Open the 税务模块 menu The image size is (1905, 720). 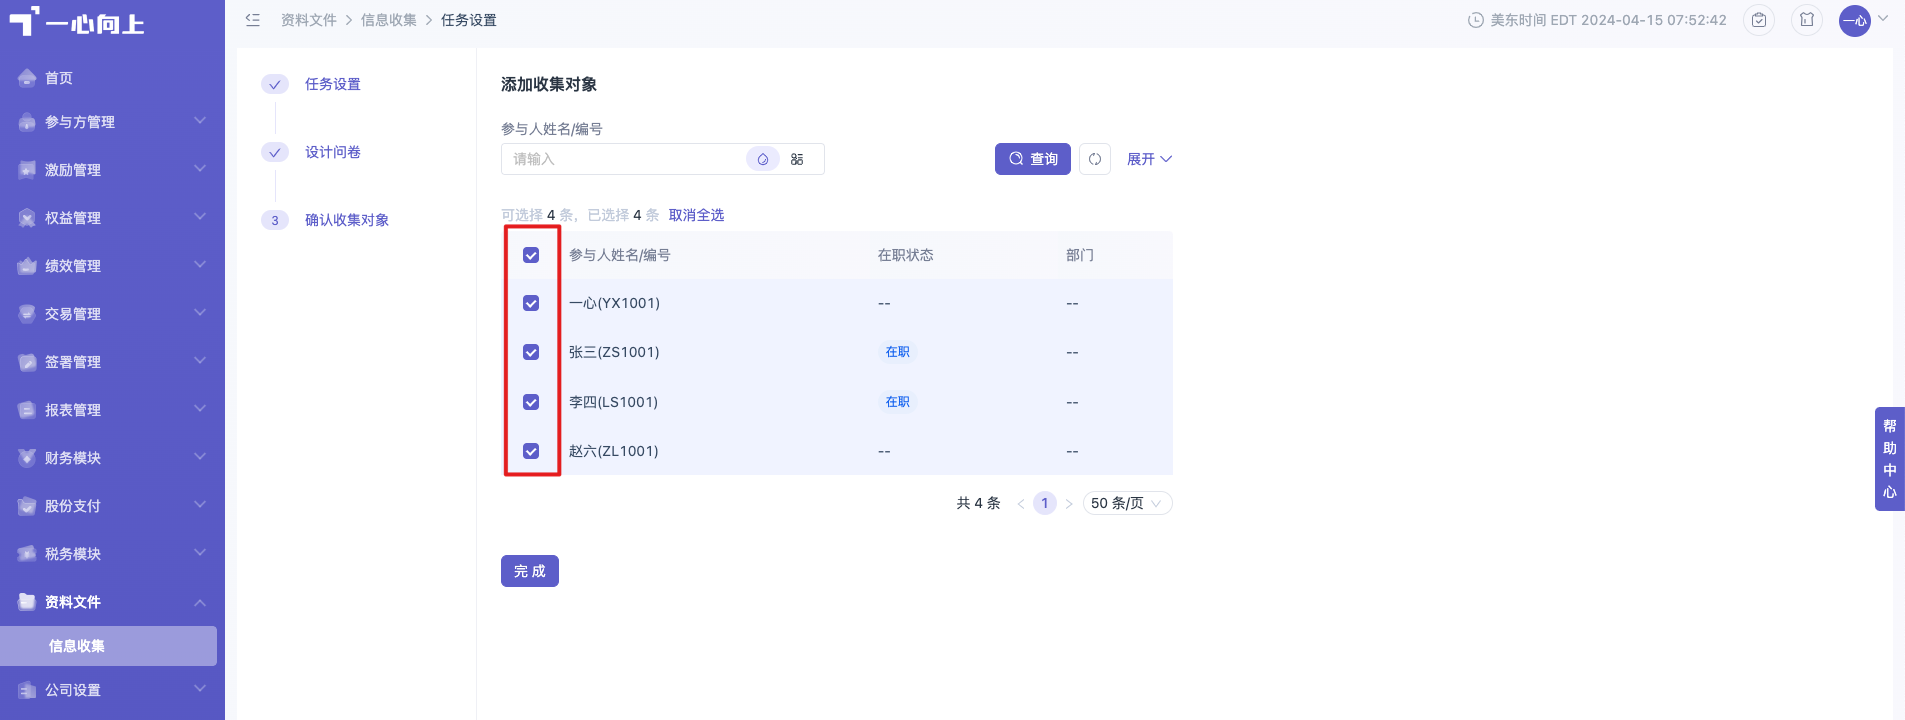pyautogui.click(x=112, y=554)
